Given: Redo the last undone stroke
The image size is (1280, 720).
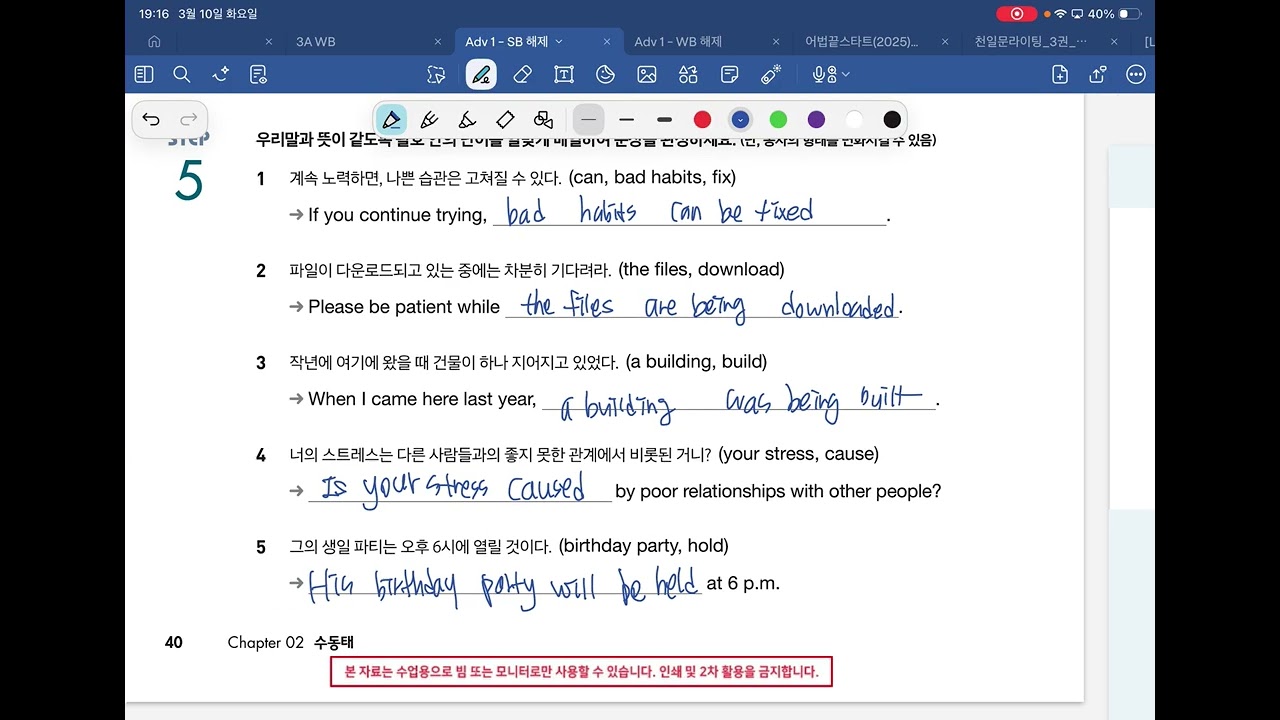Looking at the screenshot, I should (188, 120).
